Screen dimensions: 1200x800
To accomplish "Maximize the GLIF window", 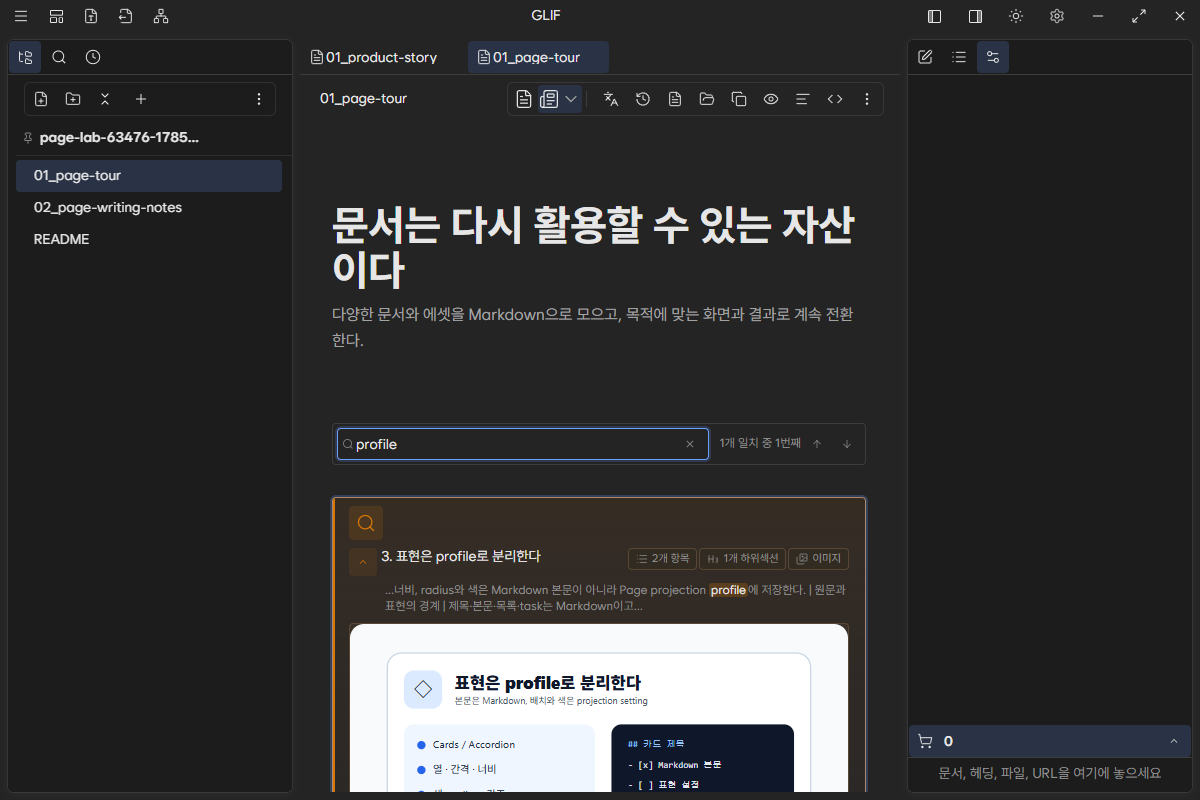I will [1139, 16].
